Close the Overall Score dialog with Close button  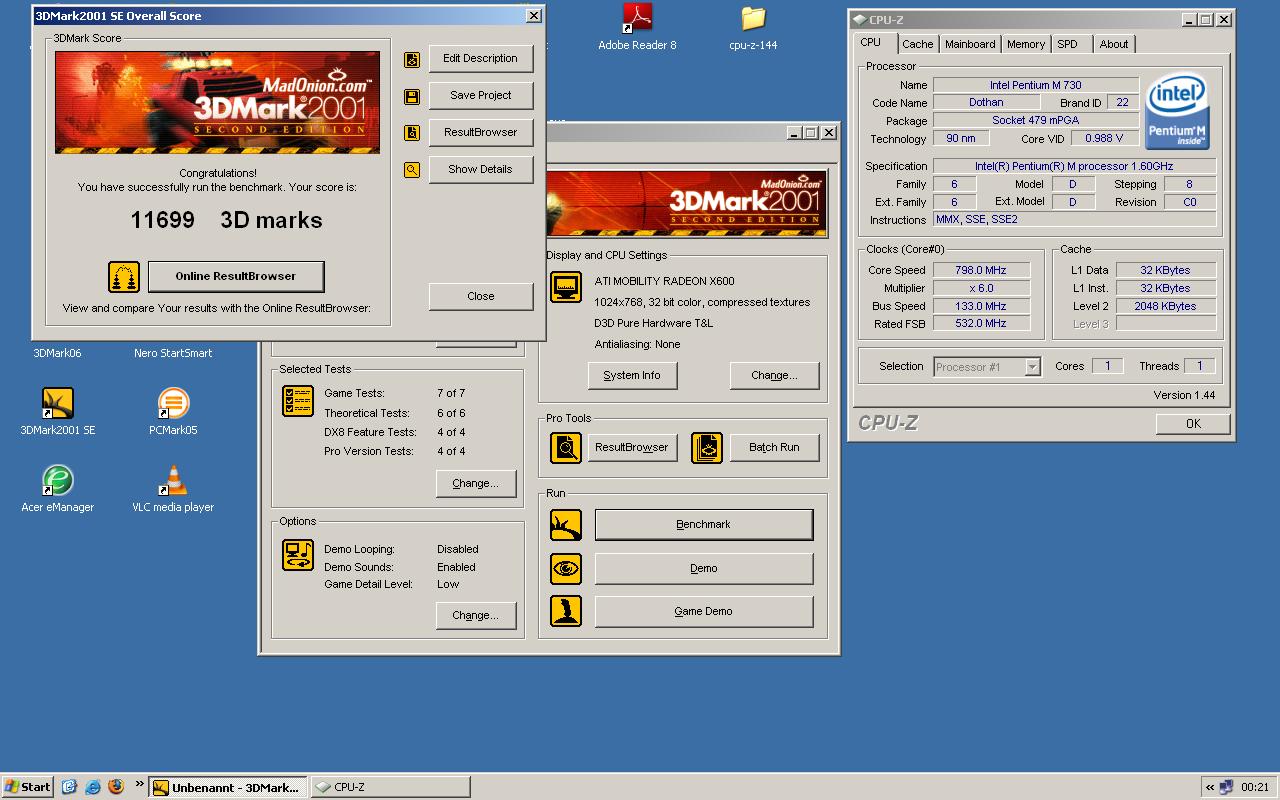481,296
